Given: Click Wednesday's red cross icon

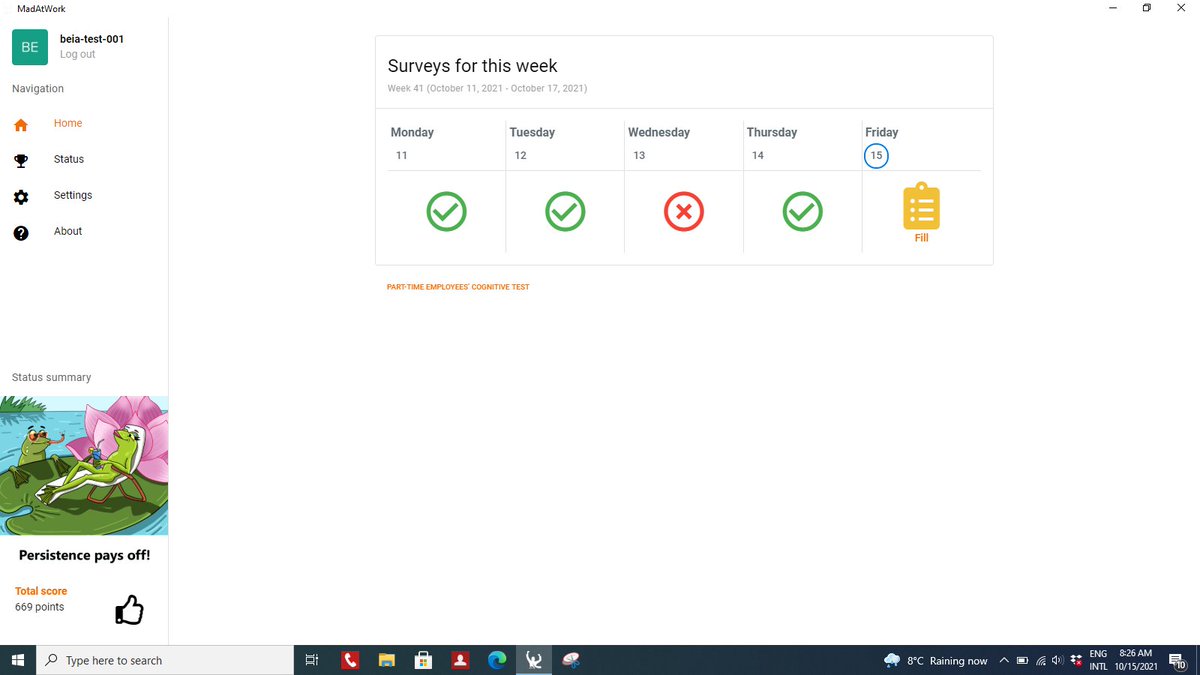Looking at the screenshot, I should [x=684, y=211].
